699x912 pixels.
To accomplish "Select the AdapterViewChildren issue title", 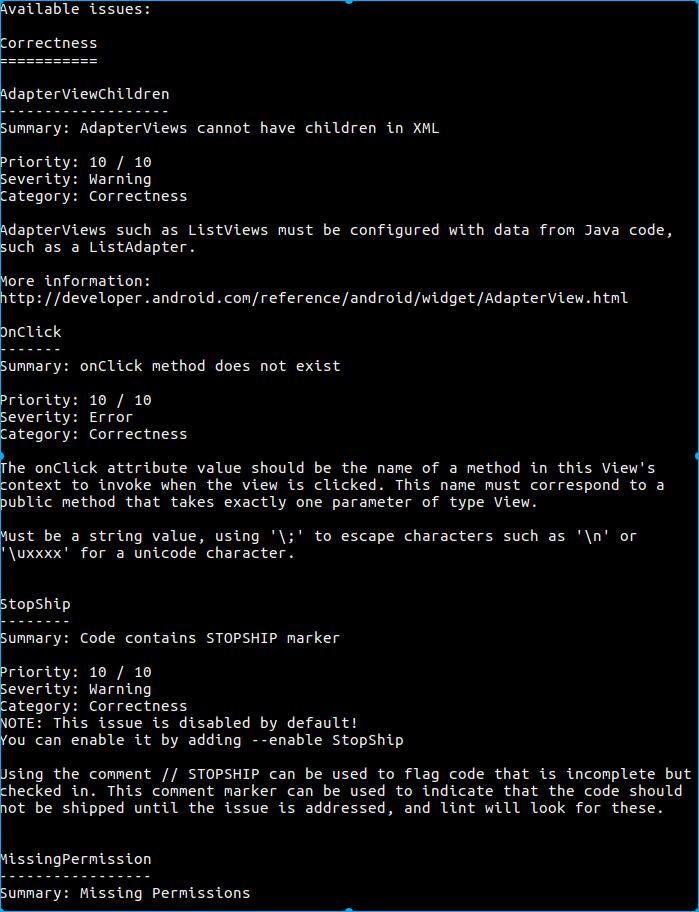I will coord(85,94).
